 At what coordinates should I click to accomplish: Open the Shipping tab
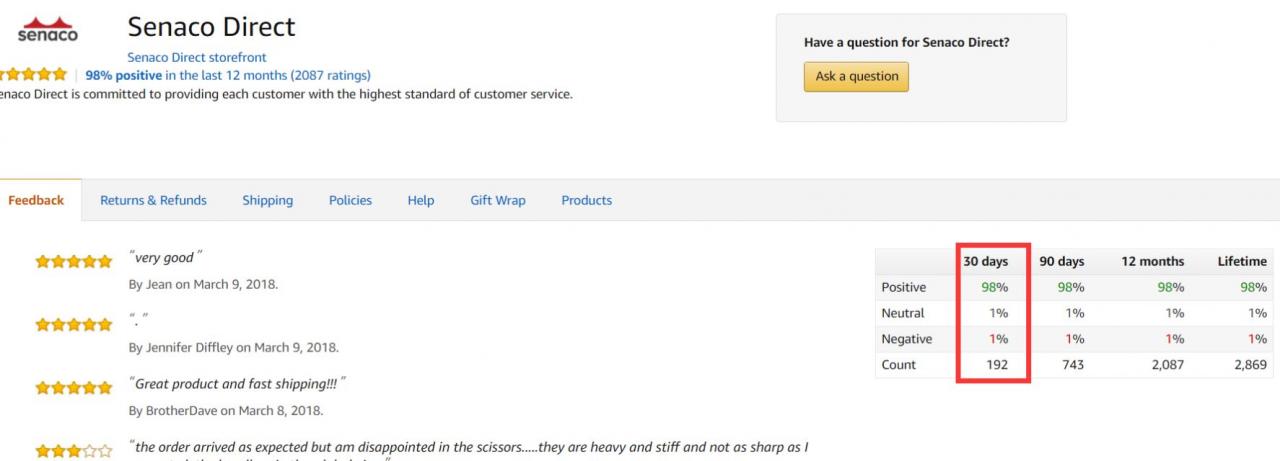tap(268, 200)
